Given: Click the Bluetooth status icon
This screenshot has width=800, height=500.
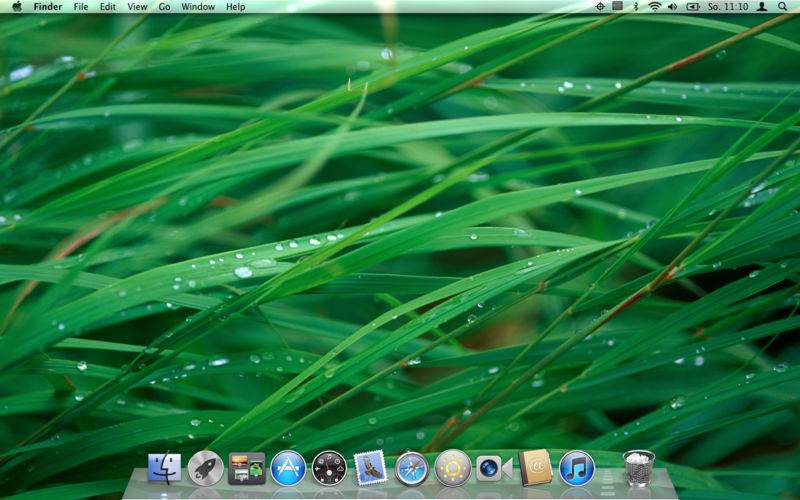Looking at the screenshot, I should 636,7.
